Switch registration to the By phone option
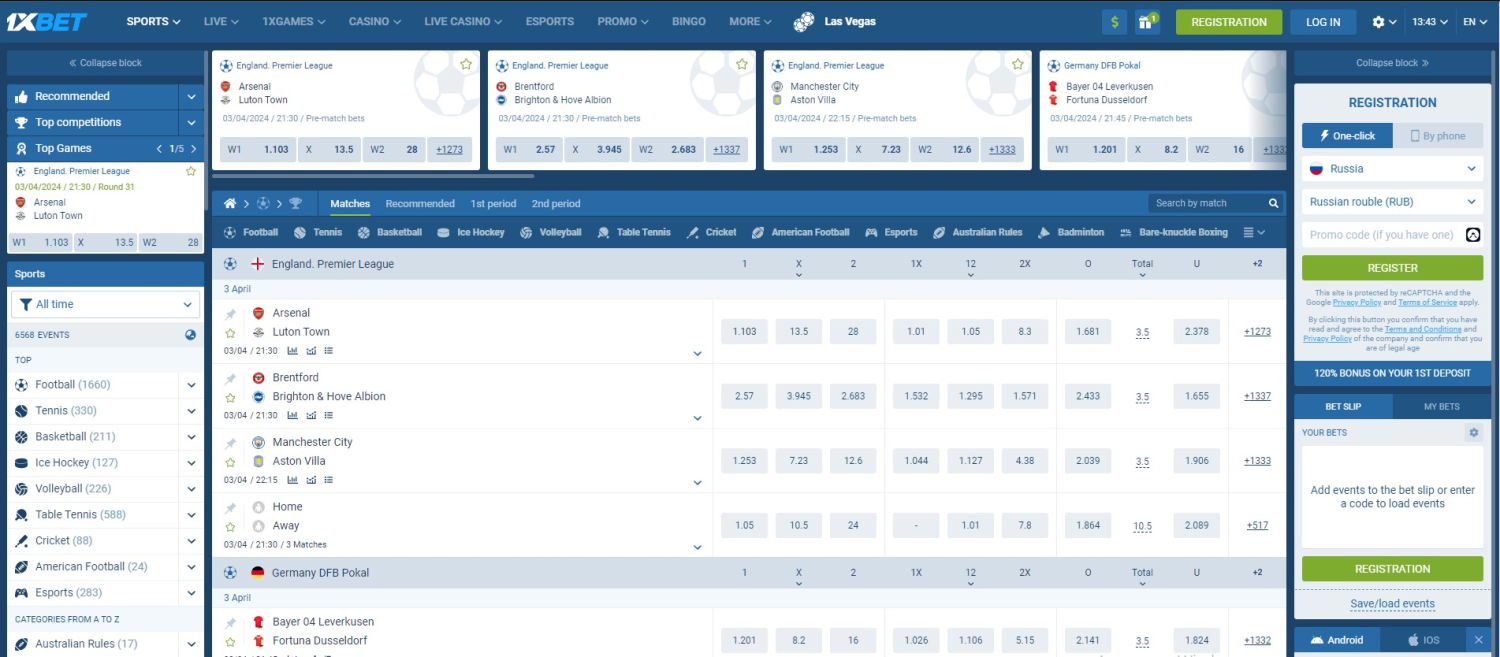Image resolution: width=1500 pixels, height=657 pixels. point(1438,136)
